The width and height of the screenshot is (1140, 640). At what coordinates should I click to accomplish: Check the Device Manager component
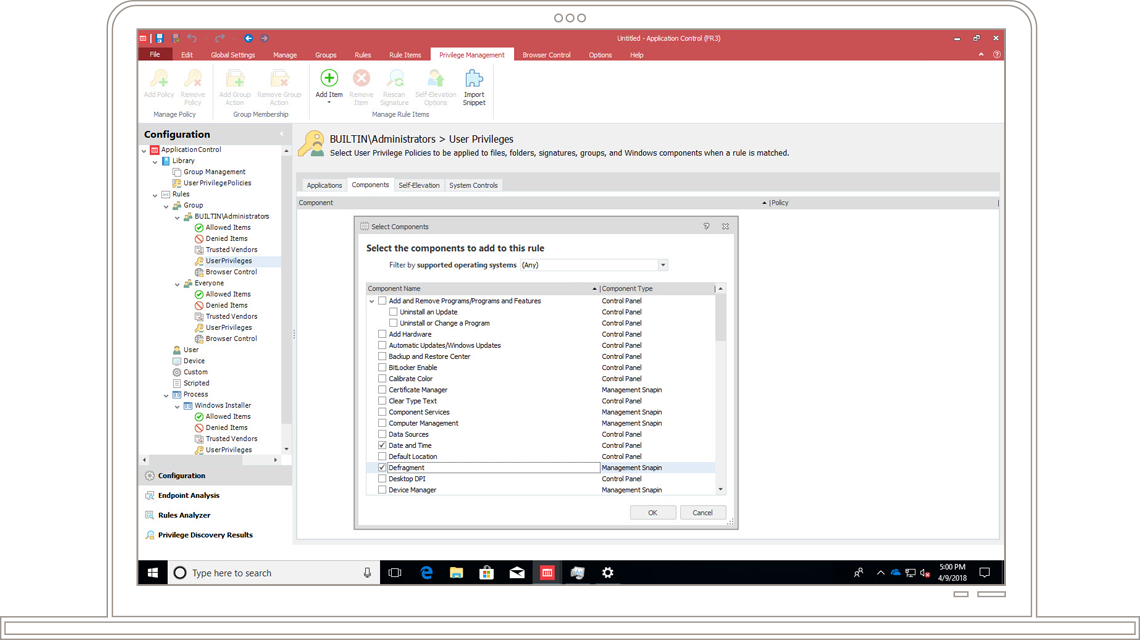click(x=382, y=490)
